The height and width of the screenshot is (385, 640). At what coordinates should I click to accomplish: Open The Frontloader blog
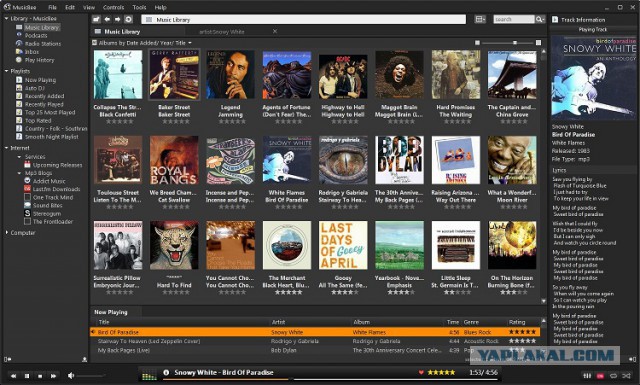coord(53,222)
